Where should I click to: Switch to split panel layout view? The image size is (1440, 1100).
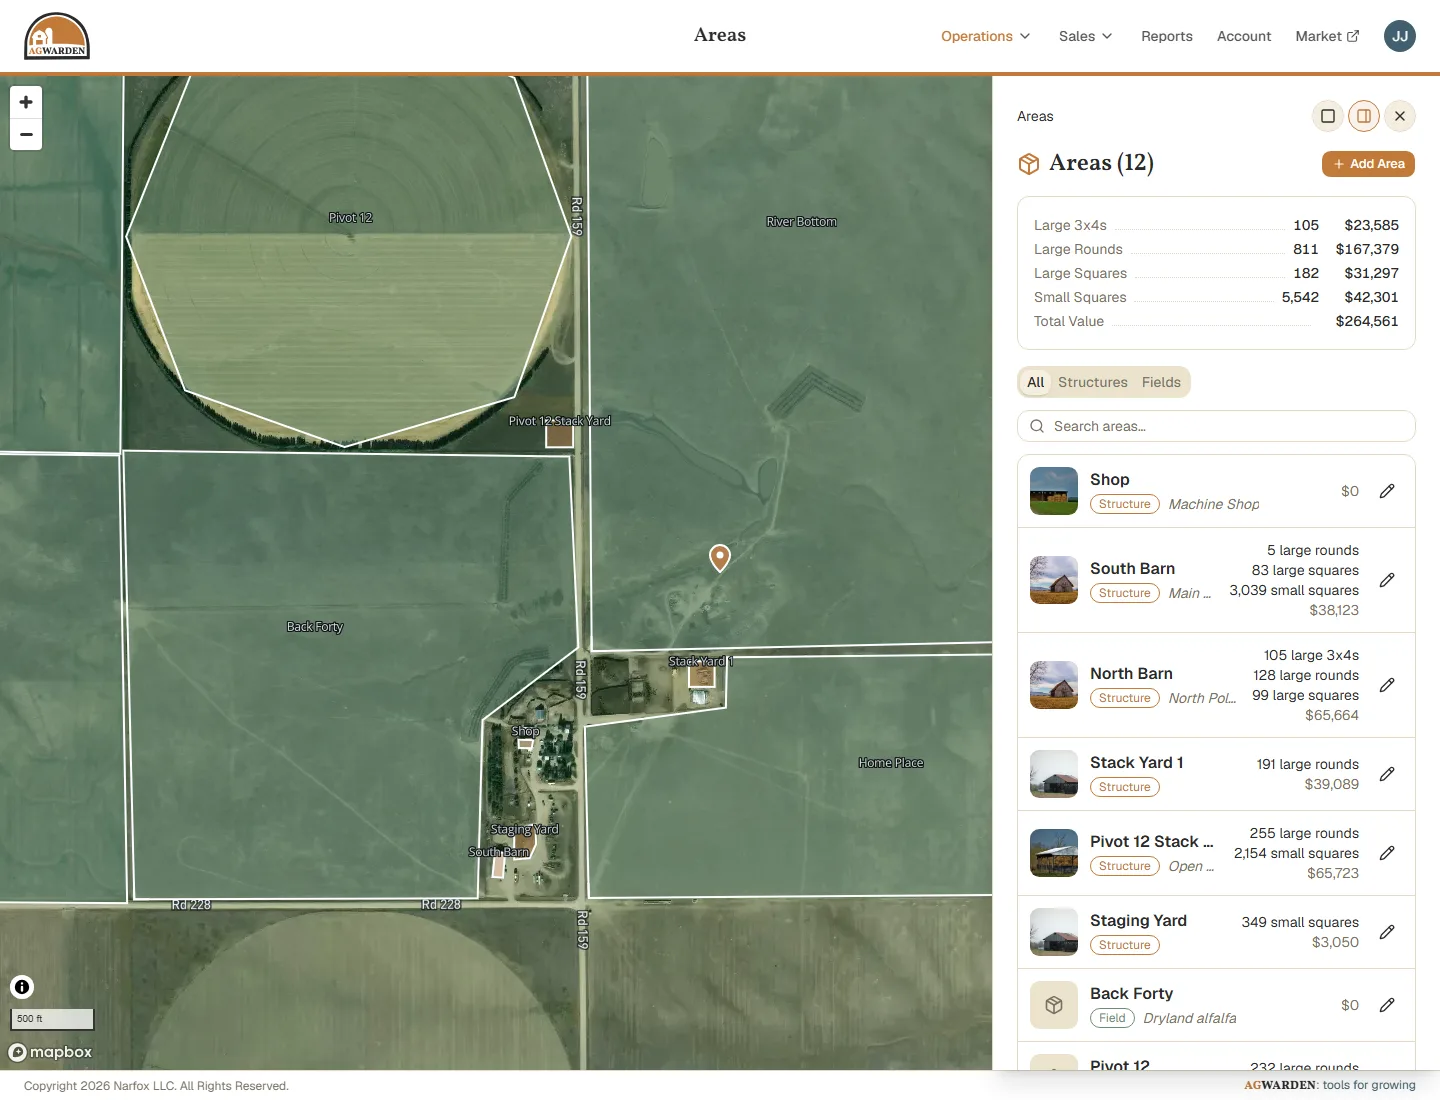point(1364,116)
